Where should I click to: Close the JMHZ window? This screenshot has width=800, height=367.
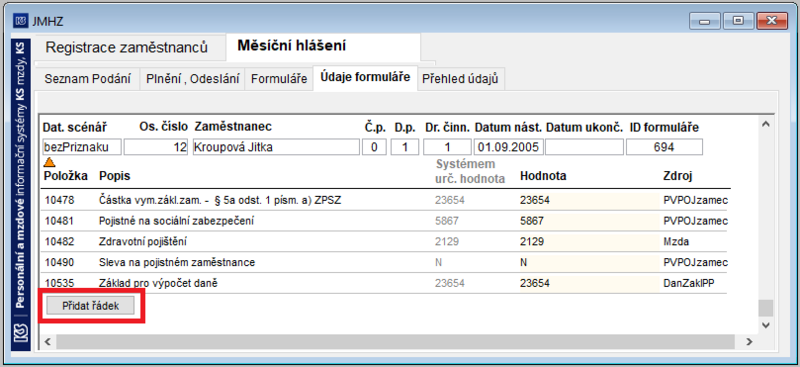772,21
